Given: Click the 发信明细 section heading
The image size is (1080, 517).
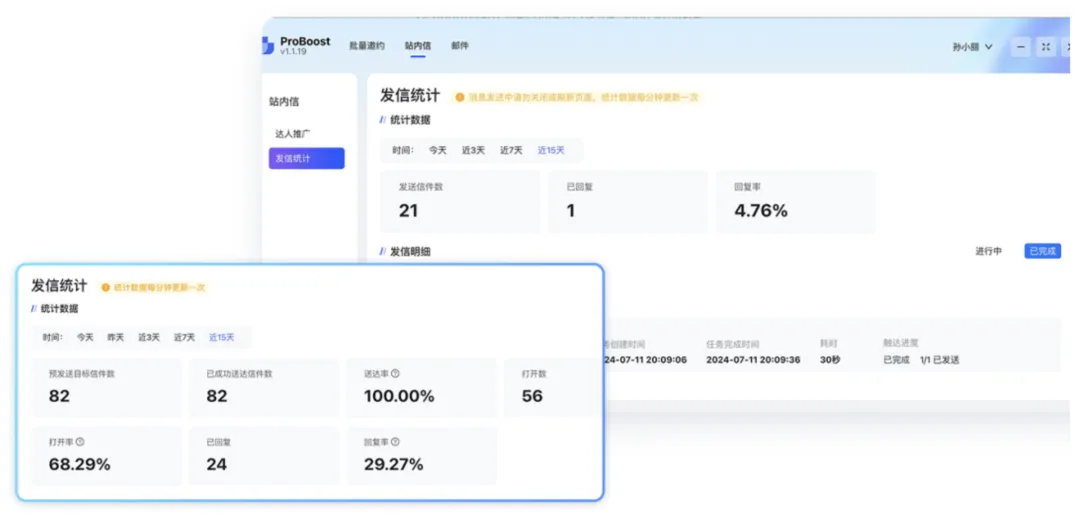Looking at the screenshot, I should pyautogui.click(x=411, y=251).
